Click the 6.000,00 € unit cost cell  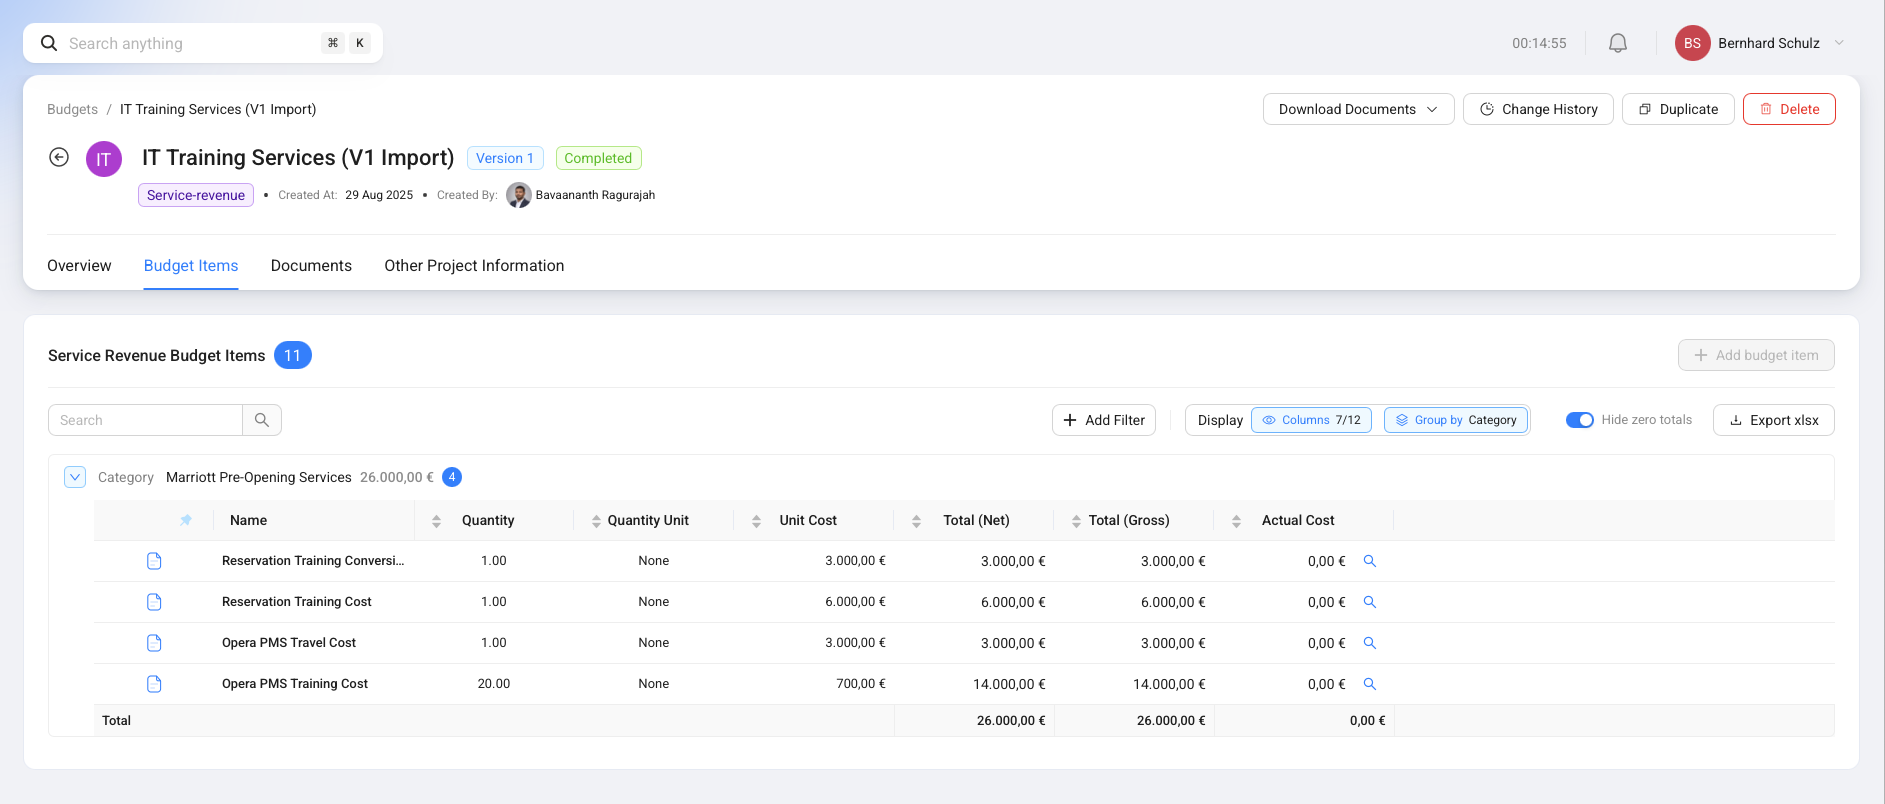(x=855, y=602)
